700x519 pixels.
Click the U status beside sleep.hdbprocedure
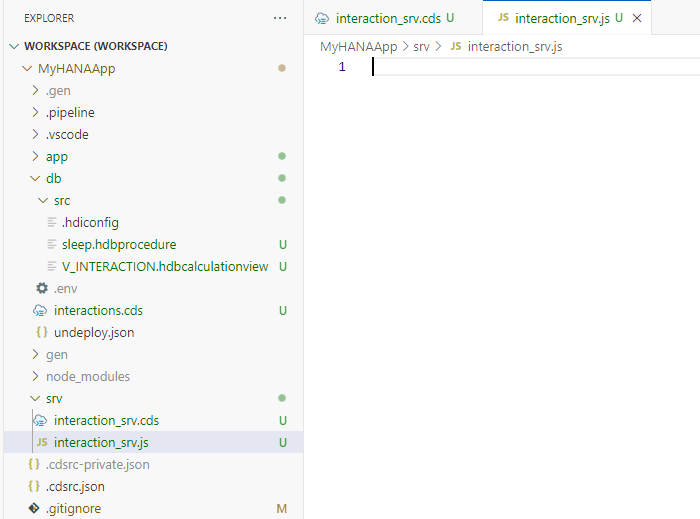coord(283,245)
